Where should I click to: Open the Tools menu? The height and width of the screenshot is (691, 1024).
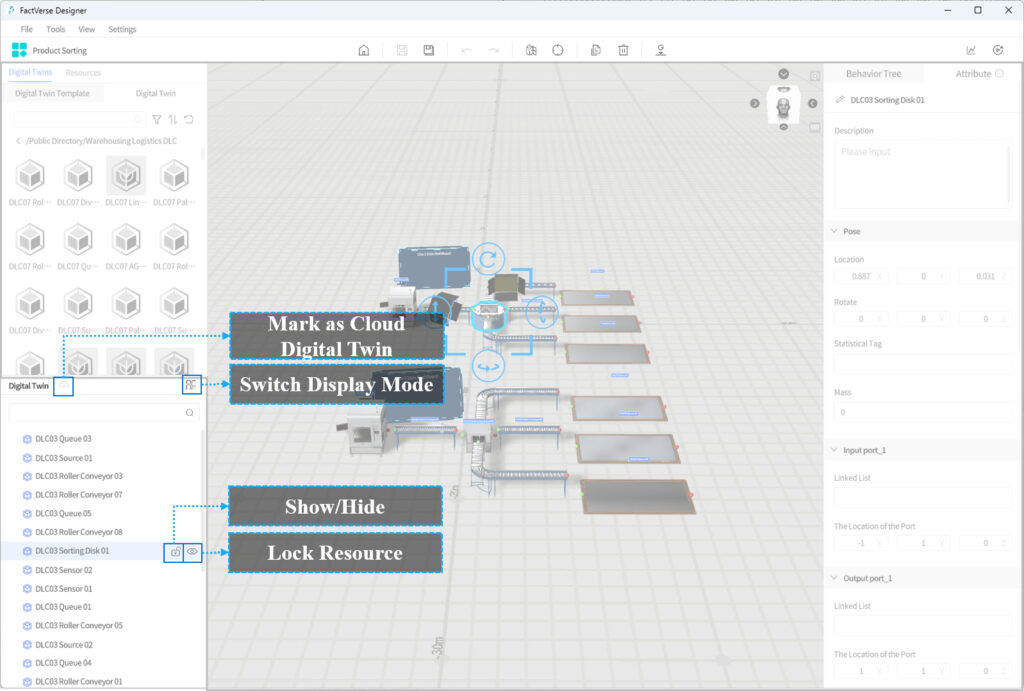56,29
